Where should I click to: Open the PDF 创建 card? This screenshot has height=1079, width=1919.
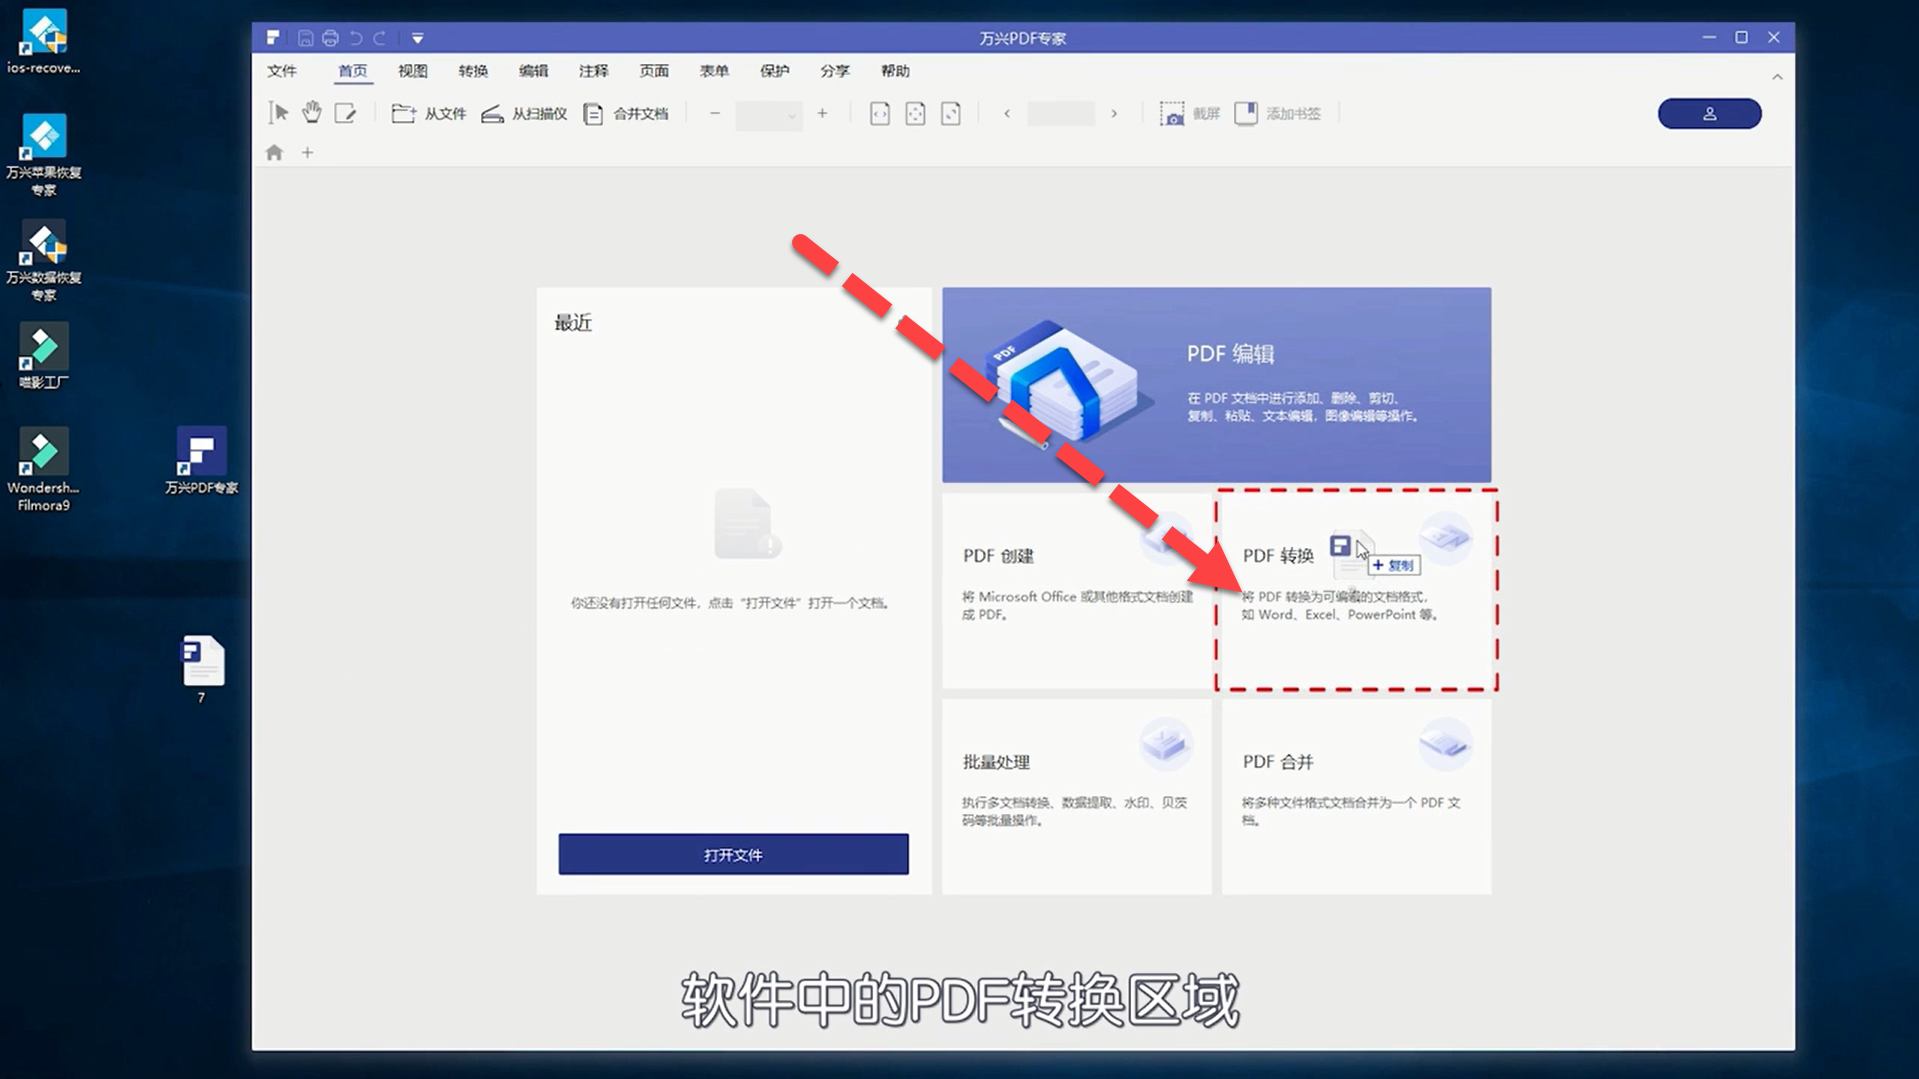point(1077,591)
